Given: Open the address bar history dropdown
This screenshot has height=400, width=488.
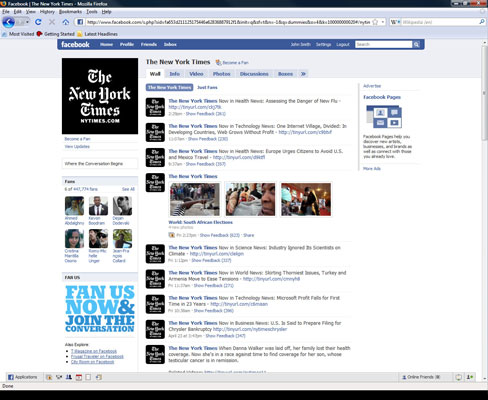Looking at the screenshot, I should click(x=383, y=22).
